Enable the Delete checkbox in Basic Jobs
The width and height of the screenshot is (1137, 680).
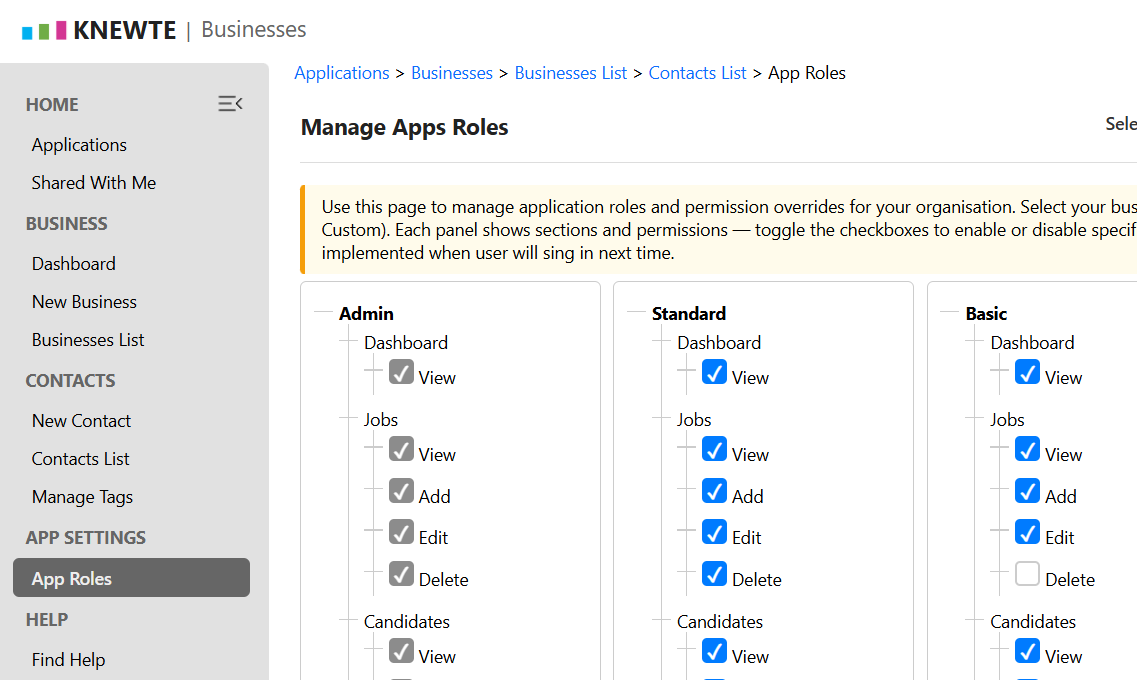pyautogui.click(x=1027, y=574)
